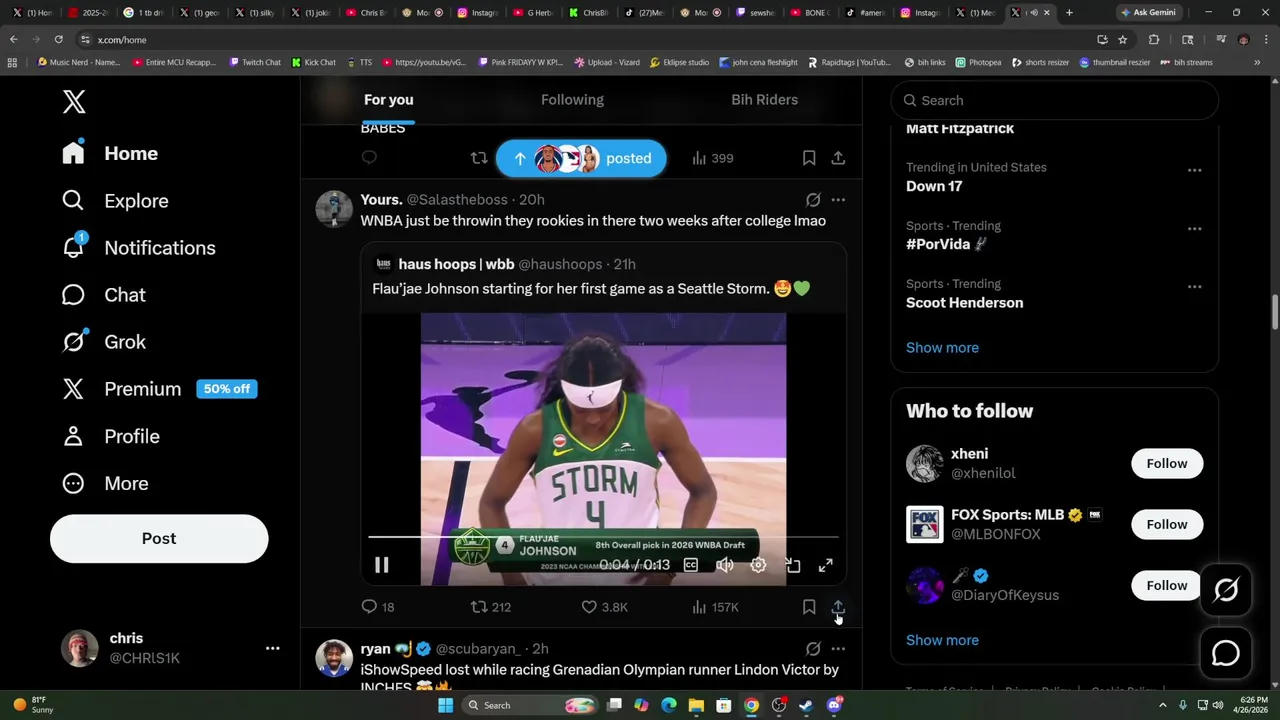
Task: Go to your Profile page
Action: [110, 436]
